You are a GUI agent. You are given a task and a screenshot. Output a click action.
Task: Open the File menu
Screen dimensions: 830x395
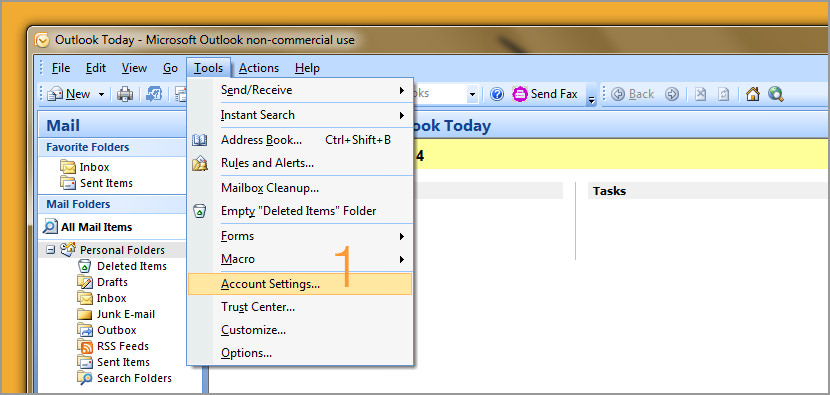pyautogui.click(x=61, y=68)
